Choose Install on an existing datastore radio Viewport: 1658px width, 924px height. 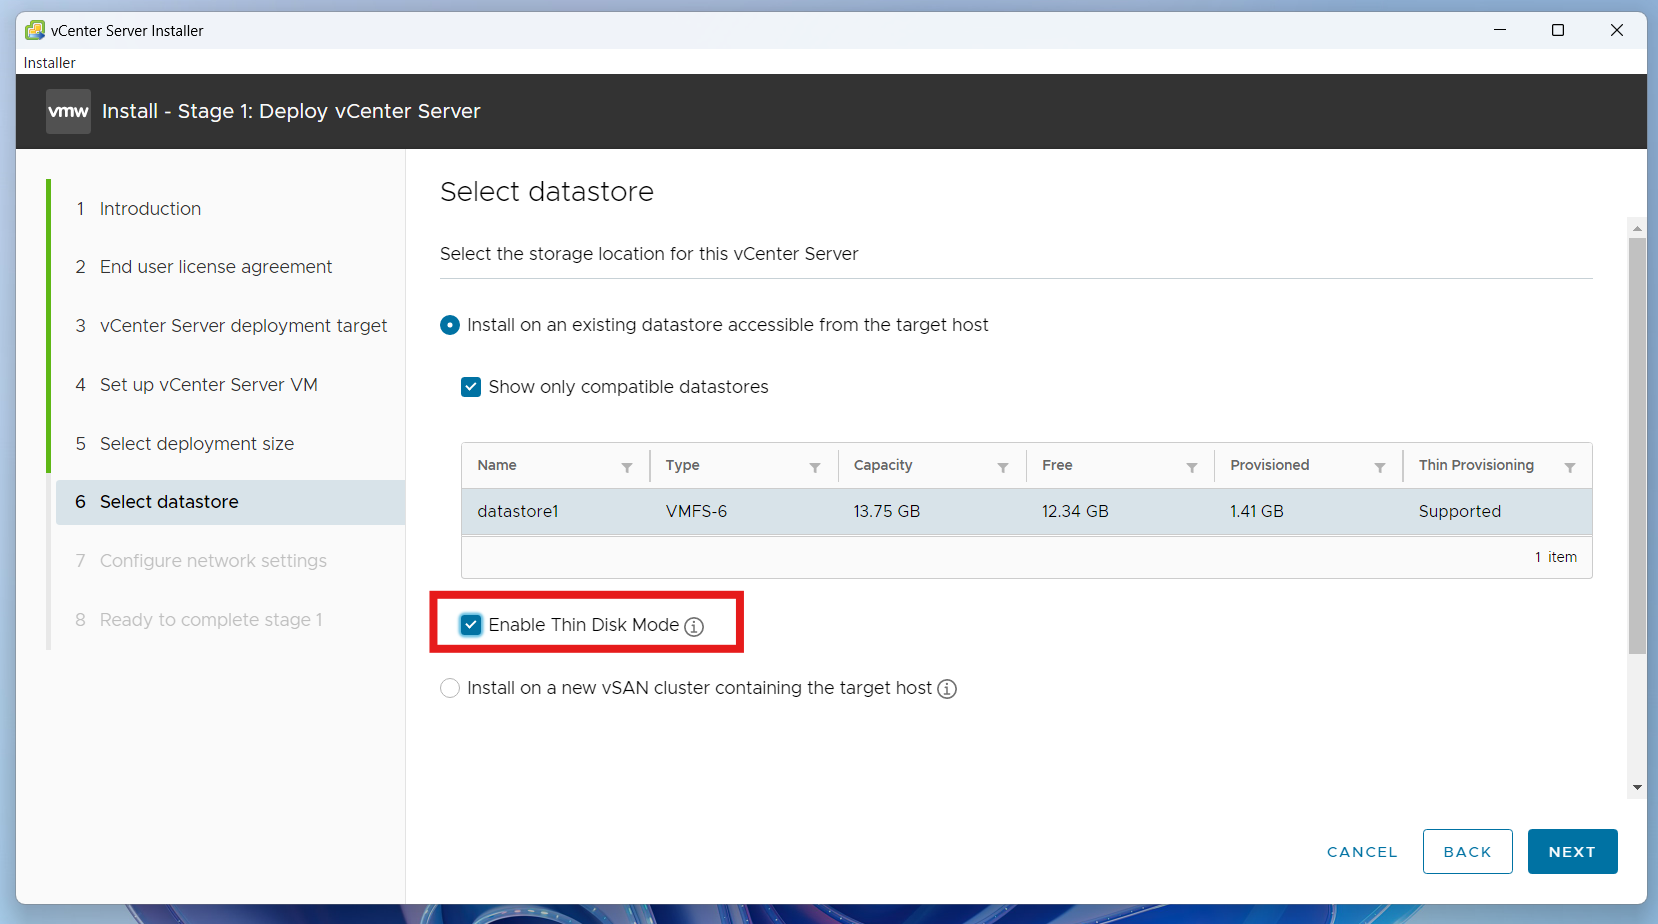(450, 325)
